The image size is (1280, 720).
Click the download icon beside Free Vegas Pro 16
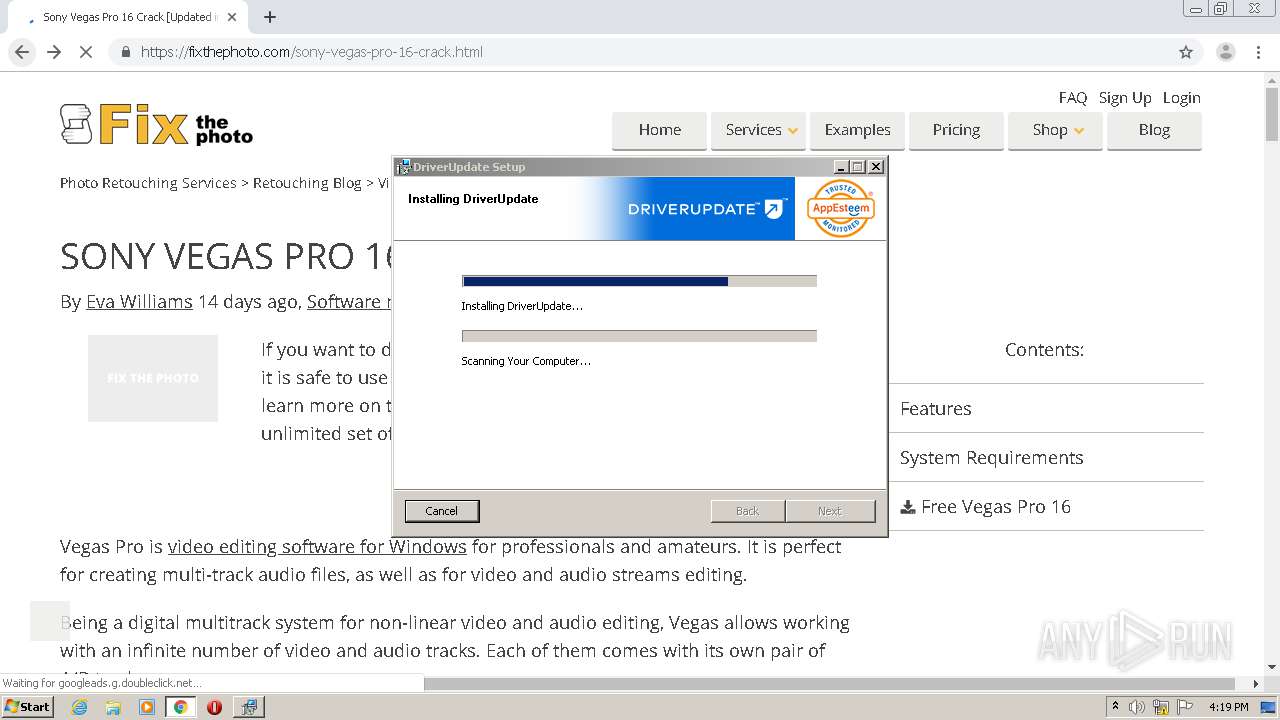point(908,507)
